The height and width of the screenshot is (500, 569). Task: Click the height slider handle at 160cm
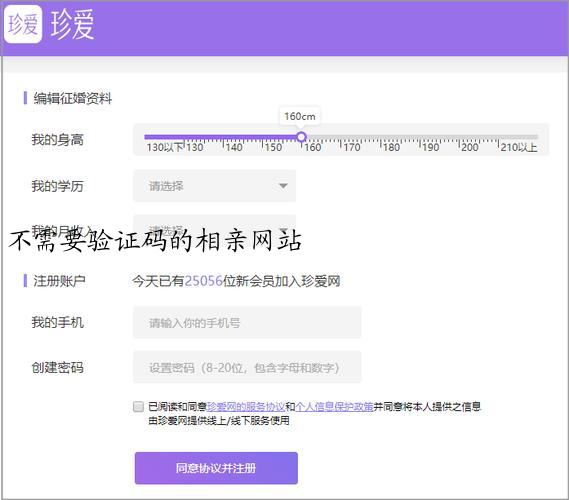301,137
